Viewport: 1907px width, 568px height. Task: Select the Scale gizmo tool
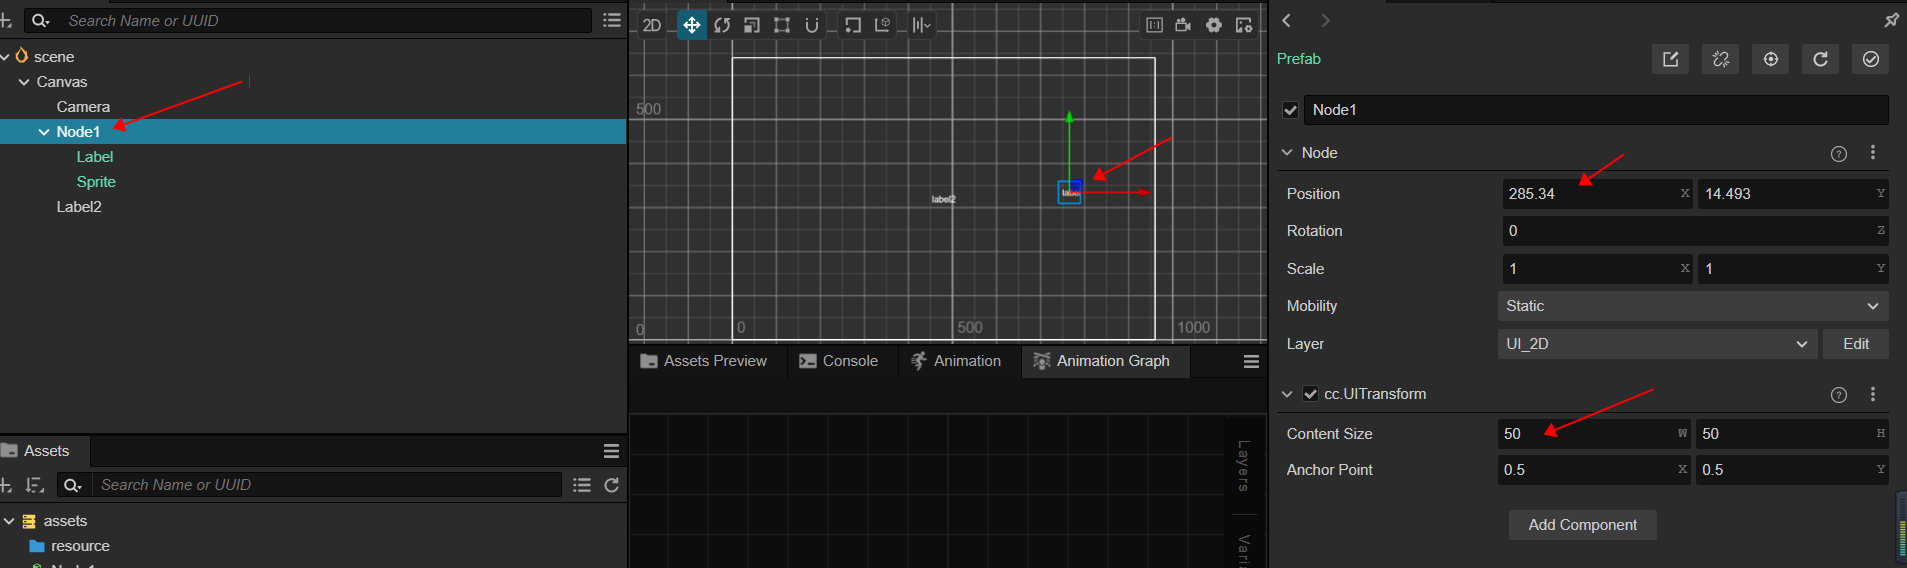click(x=752, y=25)
